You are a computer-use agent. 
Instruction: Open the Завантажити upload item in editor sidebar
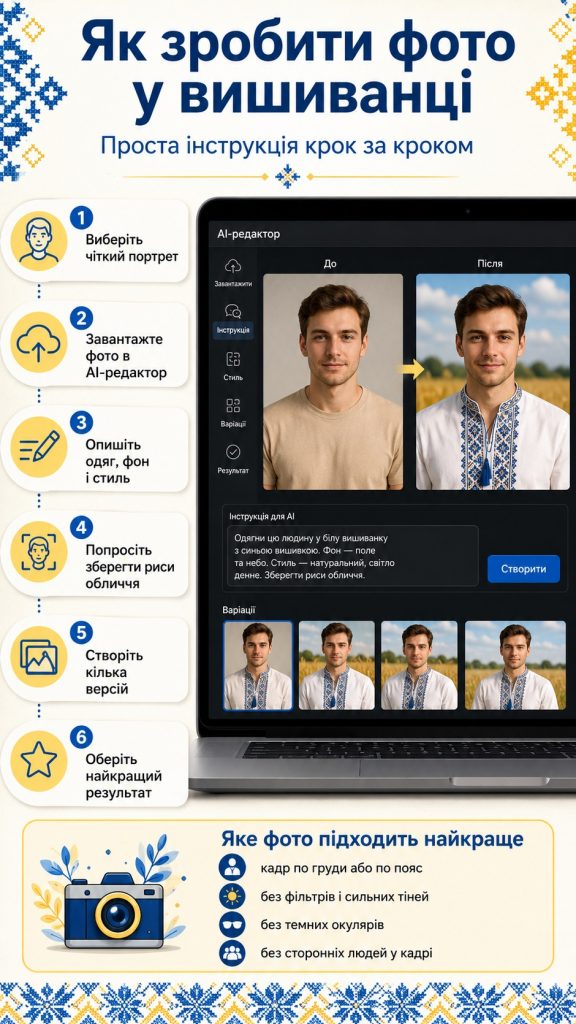[x=233, y=273]
